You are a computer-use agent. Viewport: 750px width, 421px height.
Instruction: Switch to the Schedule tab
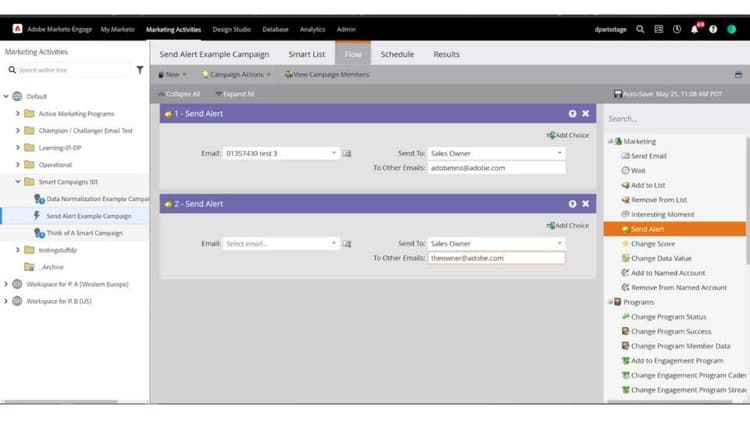point(397,54)
